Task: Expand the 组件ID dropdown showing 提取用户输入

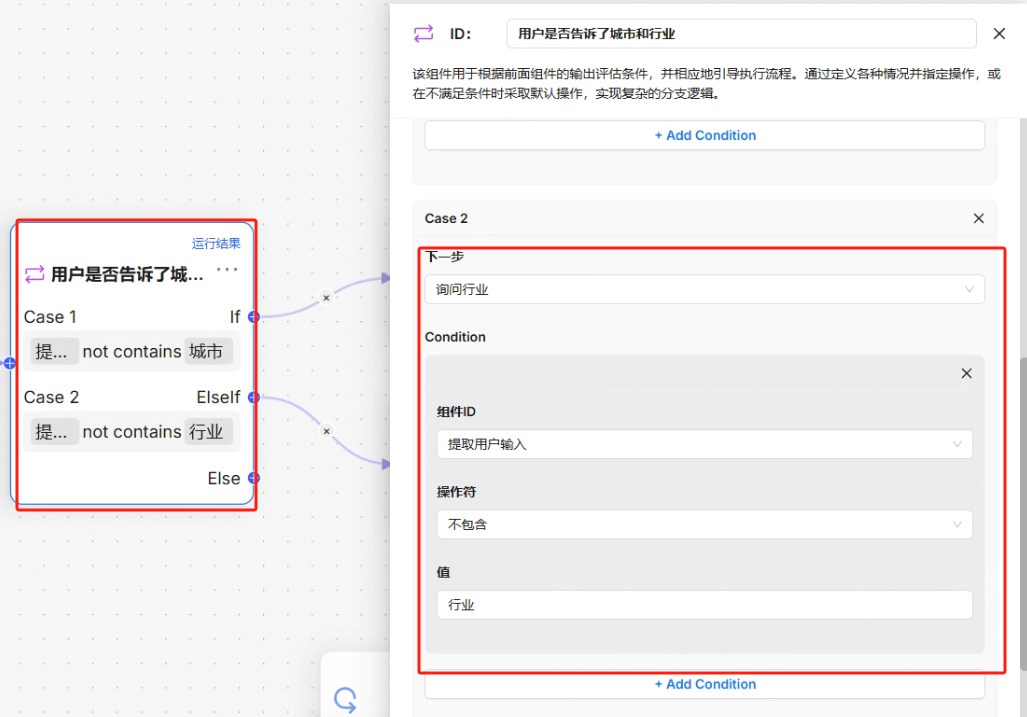Action: coord(704,444)
